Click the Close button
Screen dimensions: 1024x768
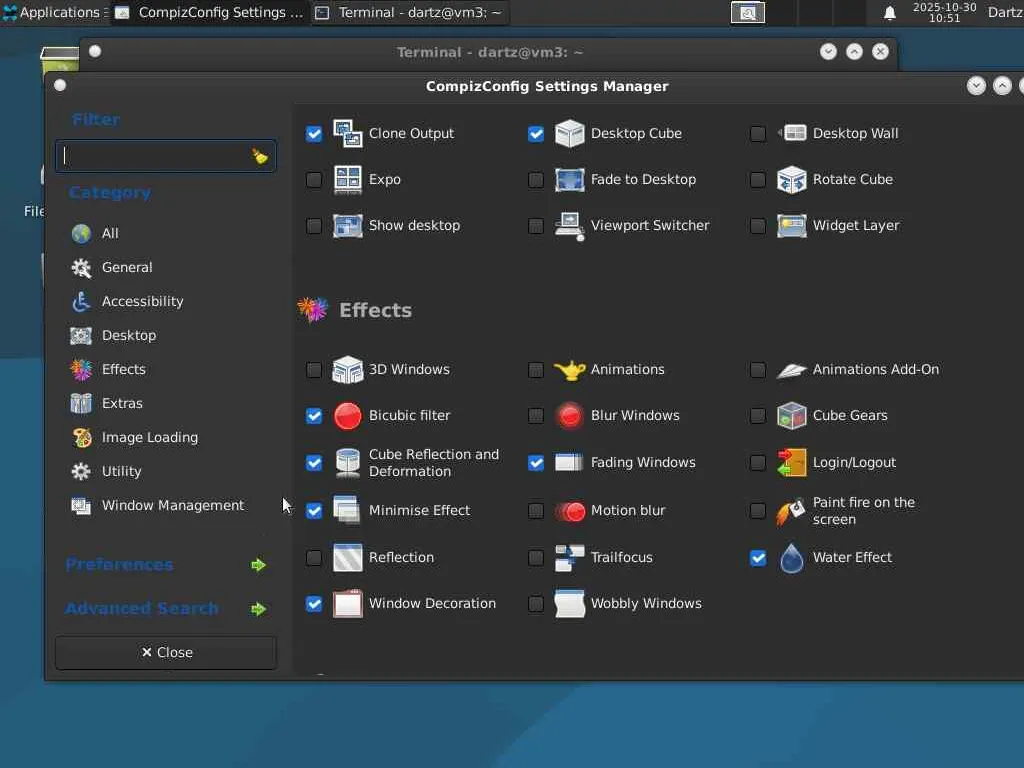point(166,652)
